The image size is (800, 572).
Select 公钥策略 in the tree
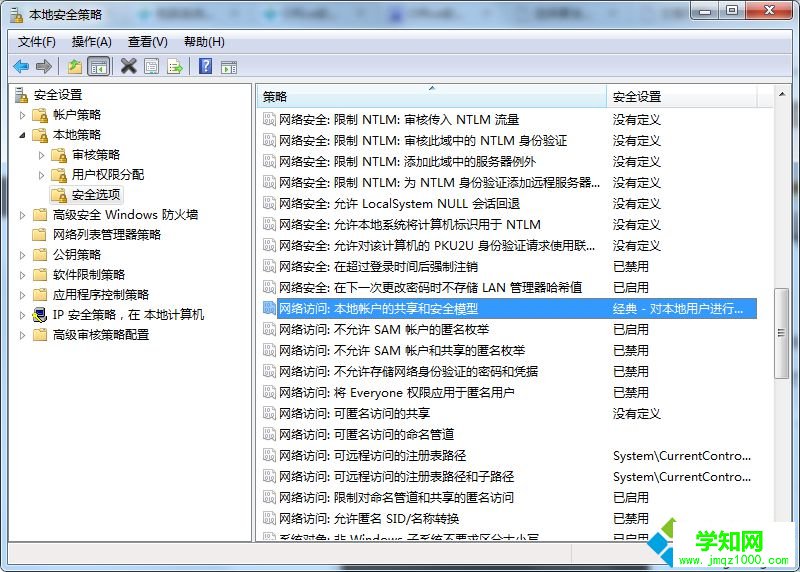77,255
